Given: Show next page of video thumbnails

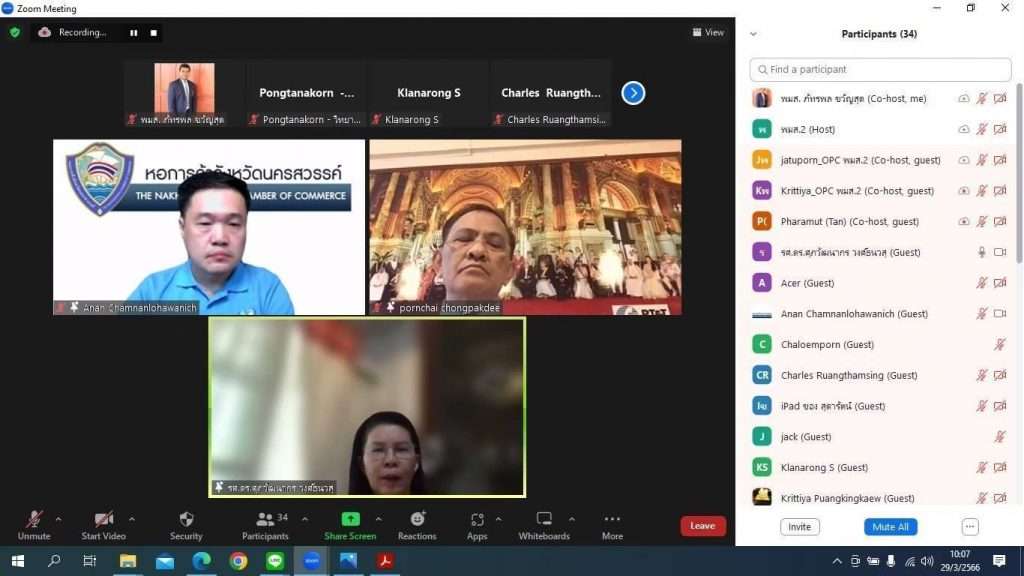Looking at the screenshot, I should tap(633, 93).
